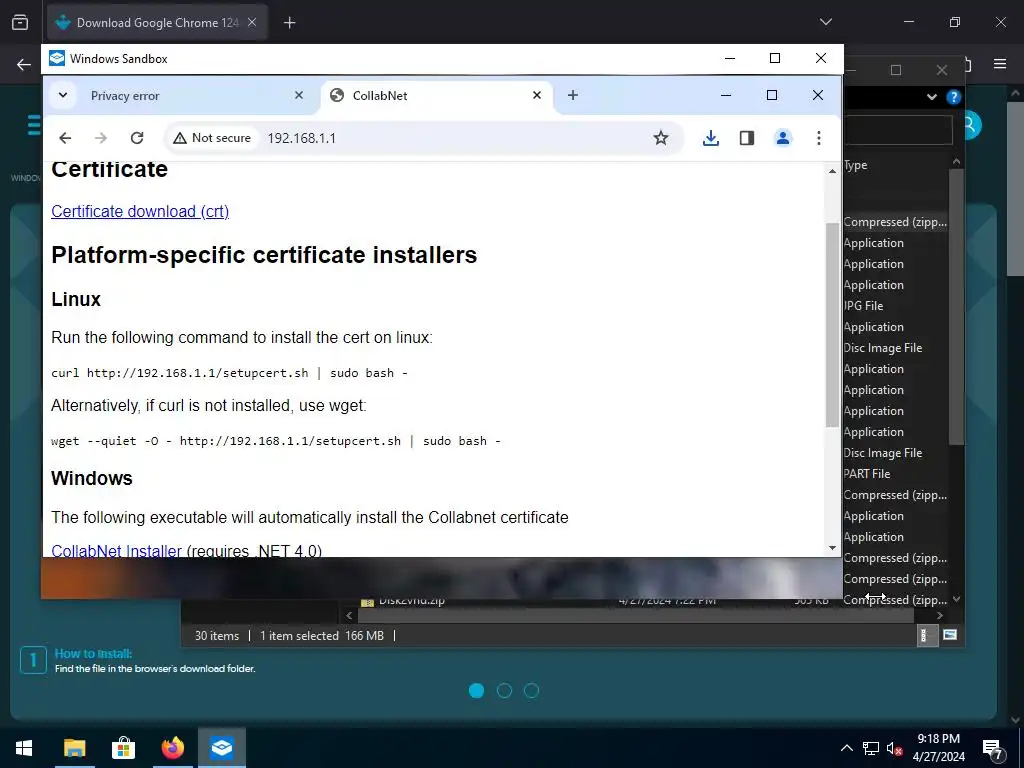Click the wget setupcert.sh command text

[276, 441]
